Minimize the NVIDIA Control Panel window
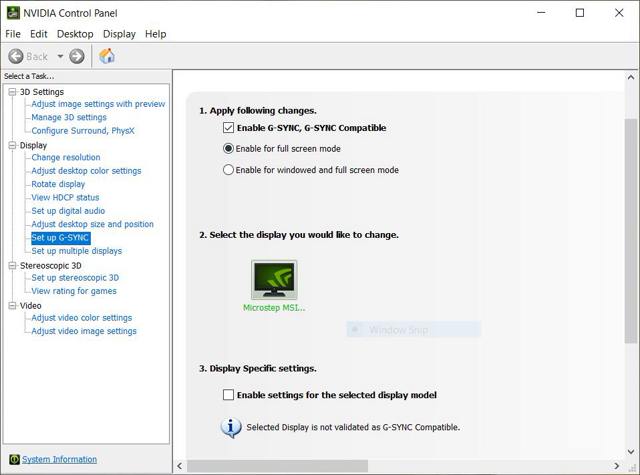Viewport: 640px width, 475px height. pyautogui.click(x=541, y=13)
